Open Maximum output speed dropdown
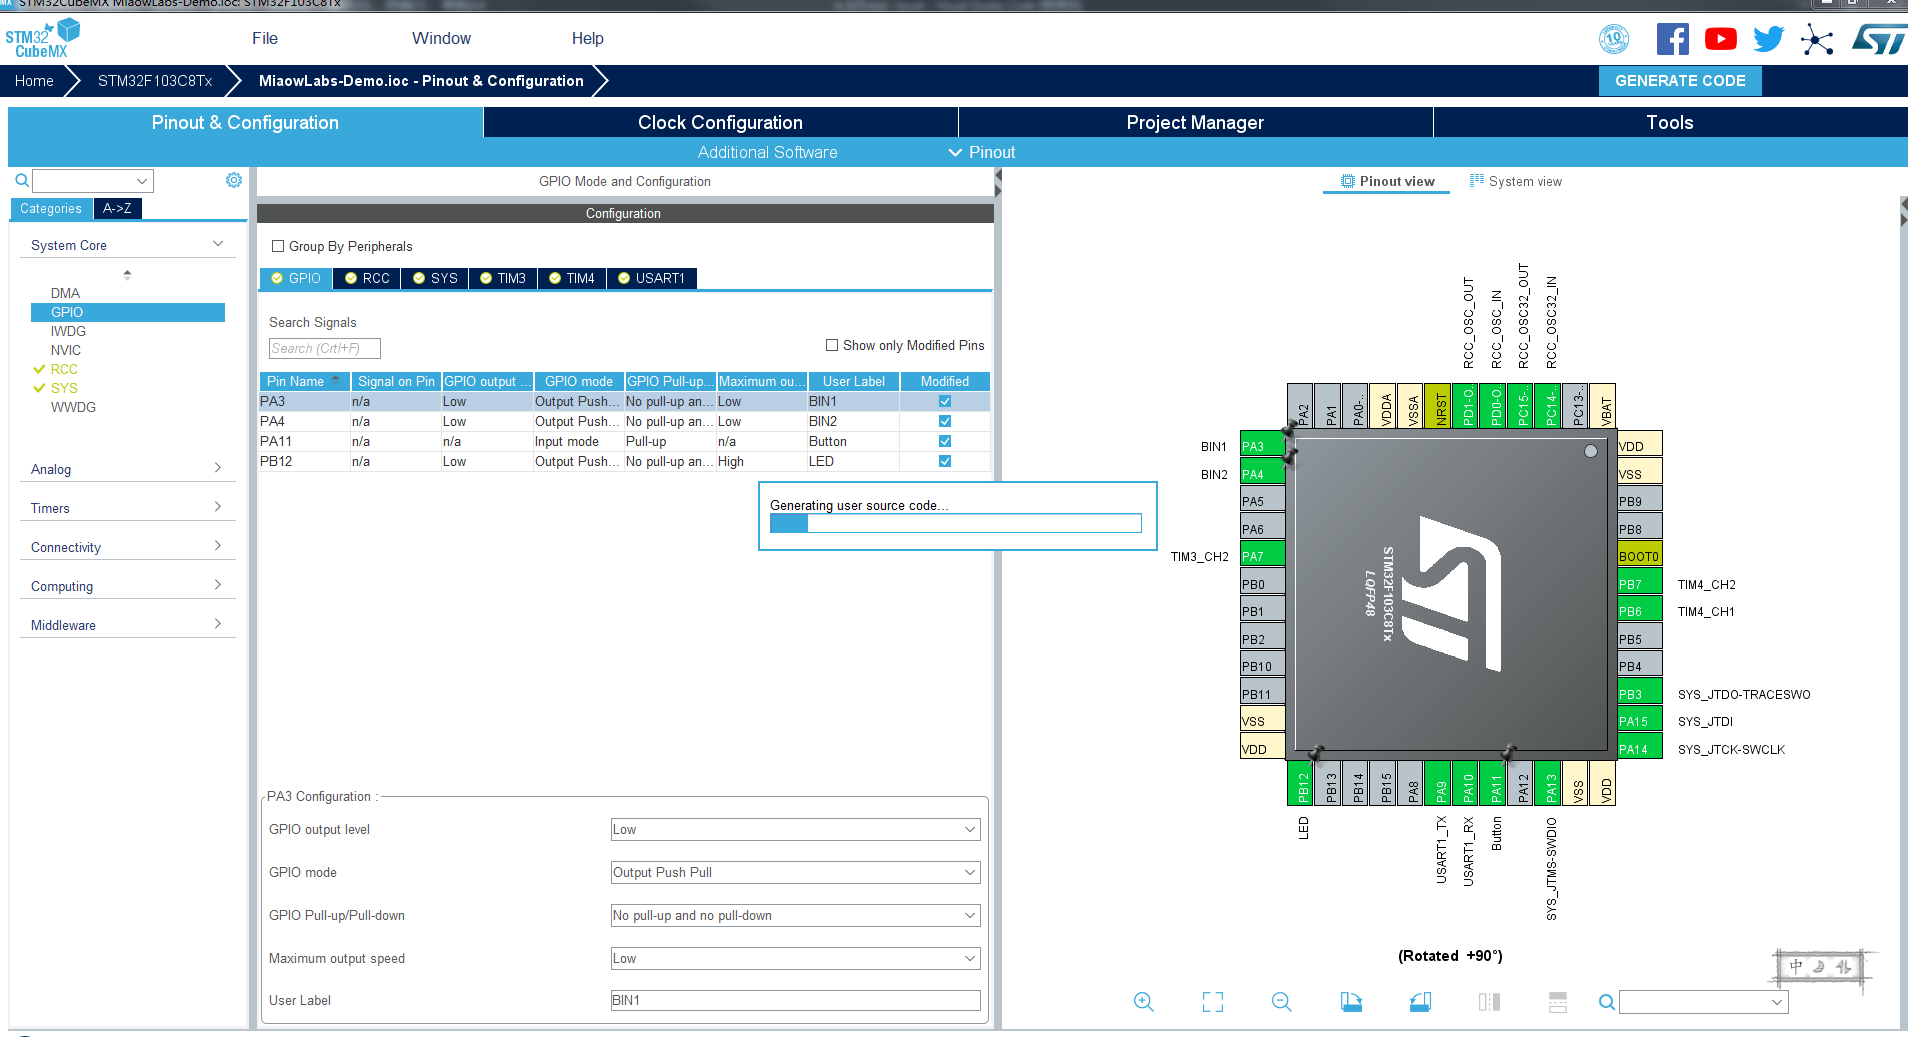The image size is (1908, 1037). [795, 958]
